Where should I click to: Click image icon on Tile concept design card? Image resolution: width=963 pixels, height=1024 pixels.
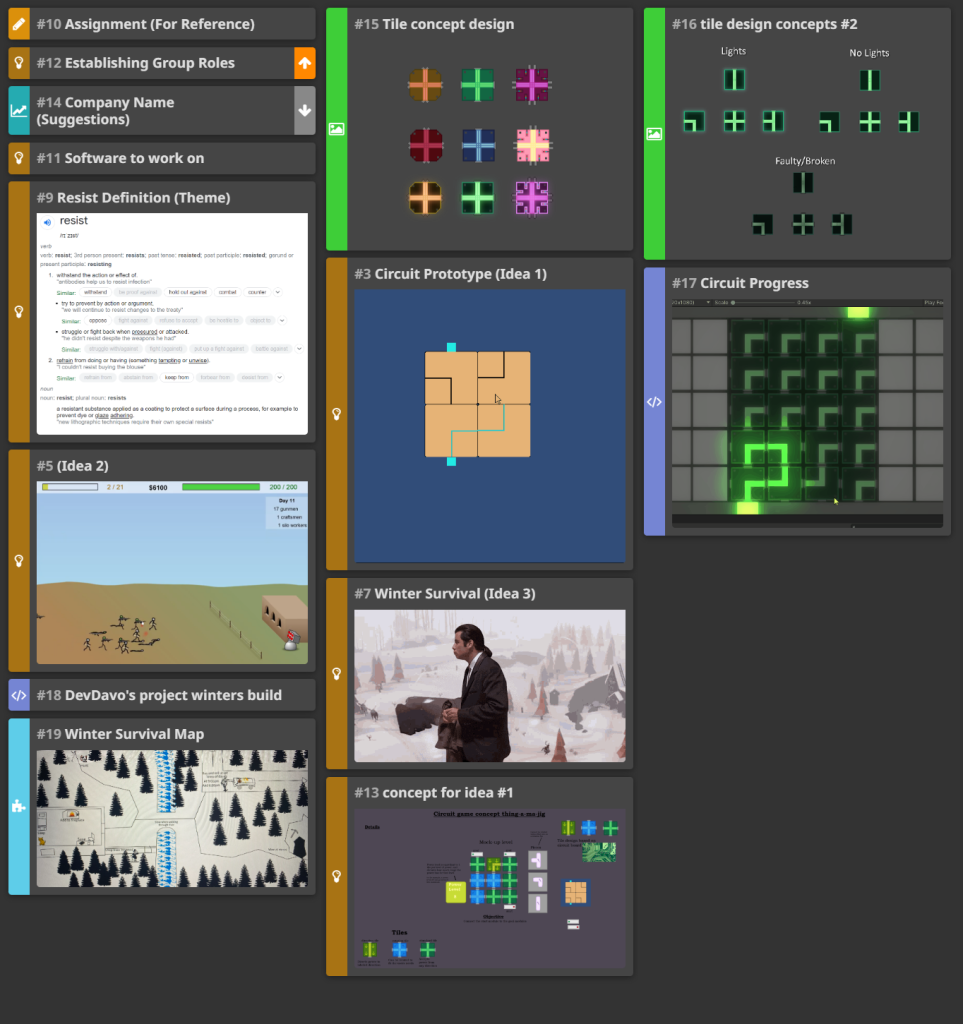337,129
